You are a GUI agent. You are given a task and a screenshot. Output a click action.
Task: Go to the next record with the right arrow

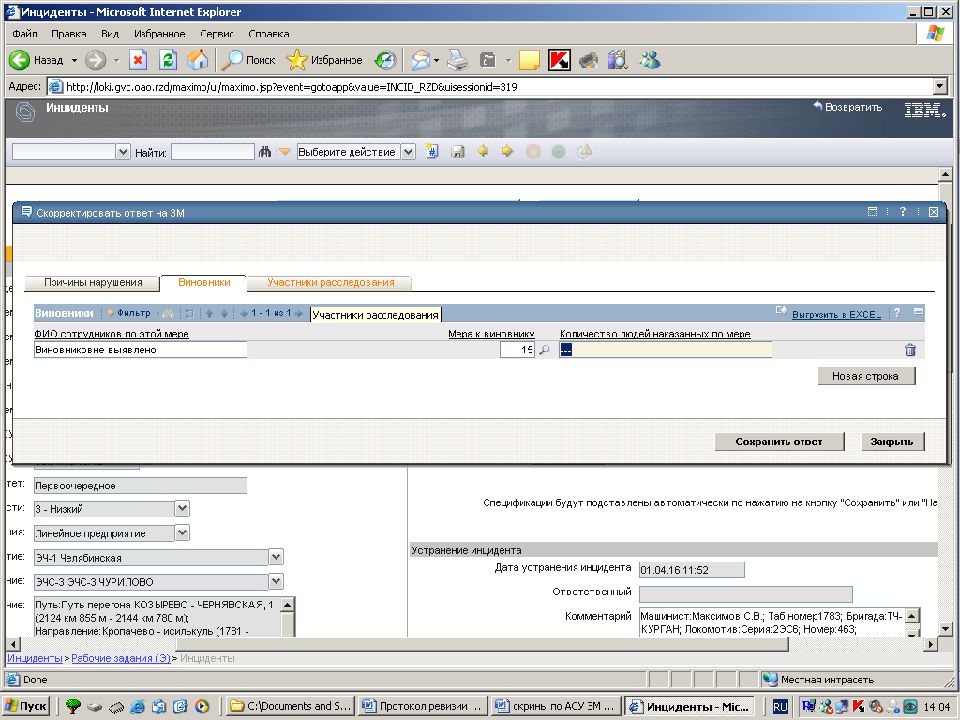(x=508, y=151)
